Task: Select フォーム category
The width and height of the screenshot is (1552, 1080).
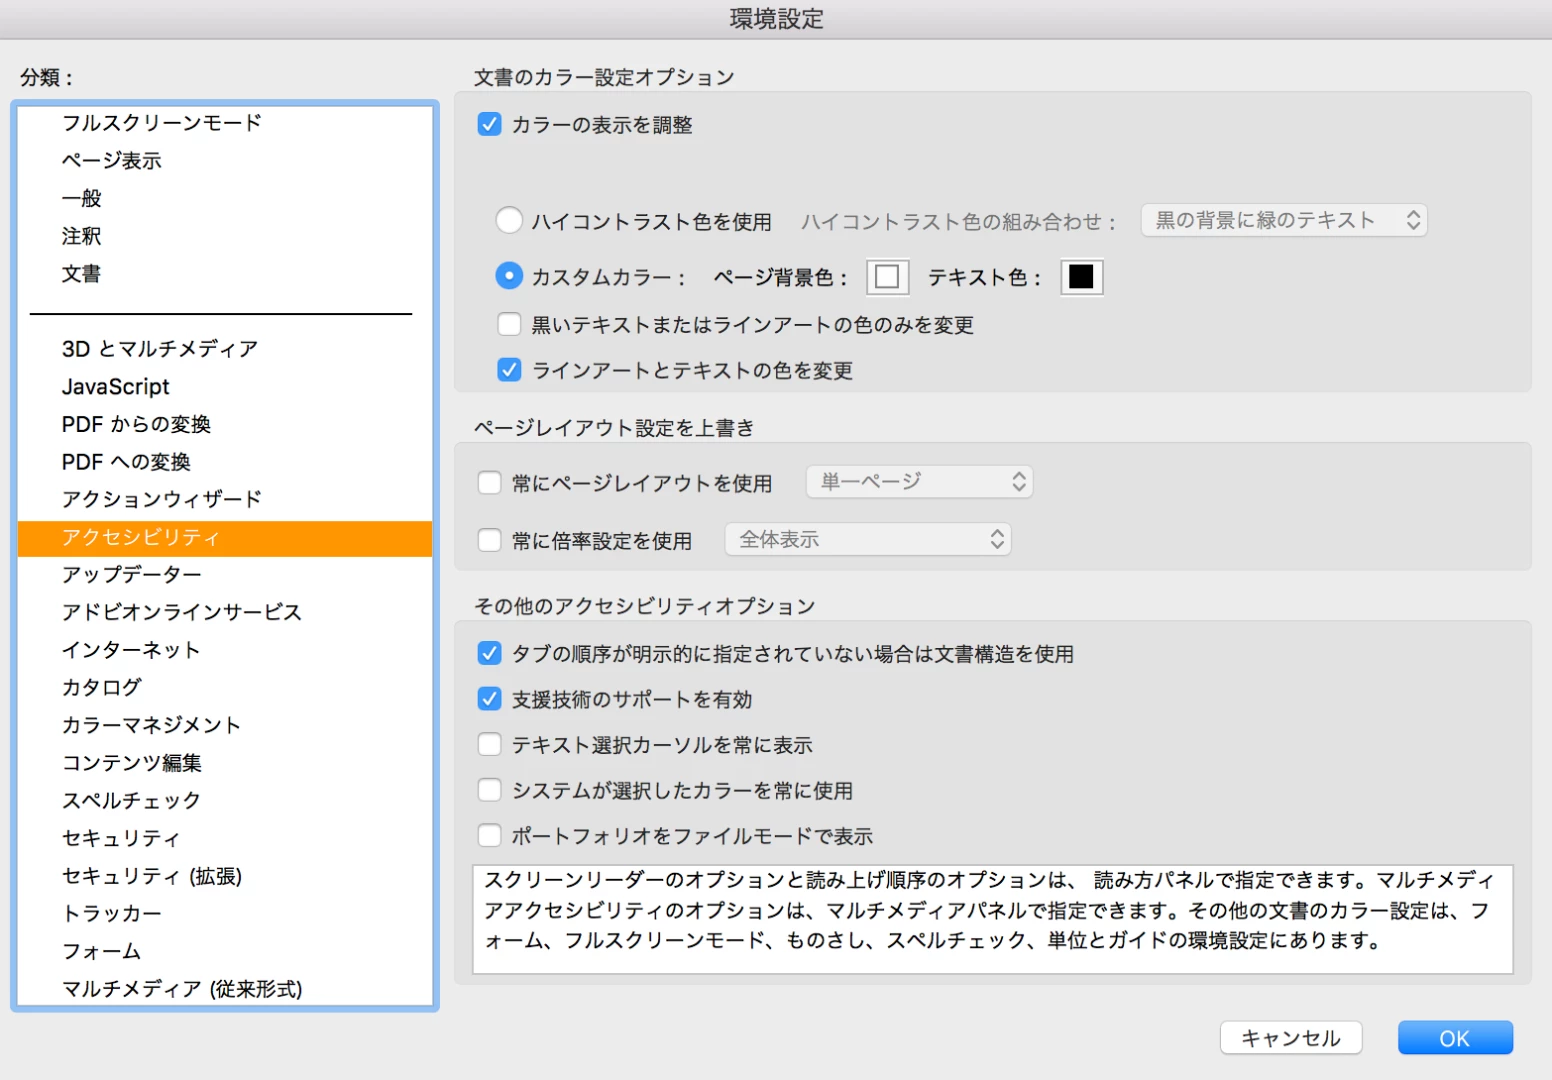Action: point(225,951)
